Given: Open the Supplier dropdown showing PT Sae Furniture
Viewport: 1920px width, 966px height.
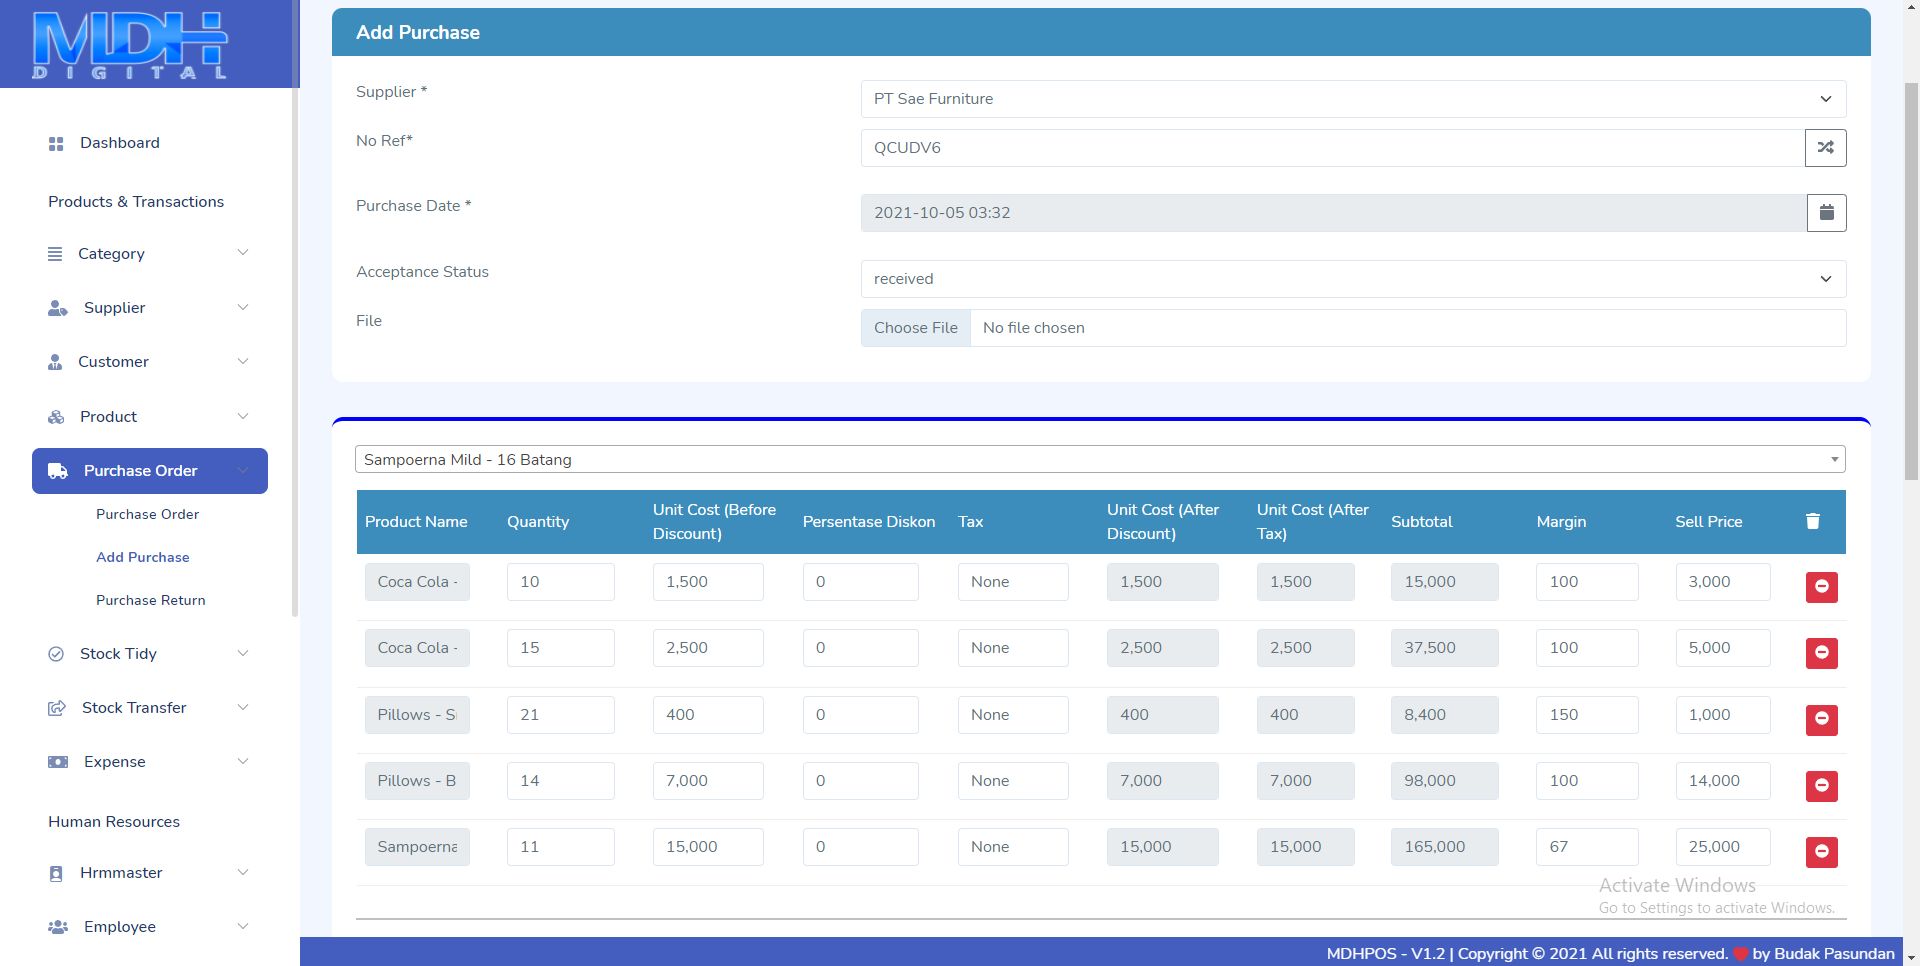Looking at the screenshot, I should coord(1352,99).
